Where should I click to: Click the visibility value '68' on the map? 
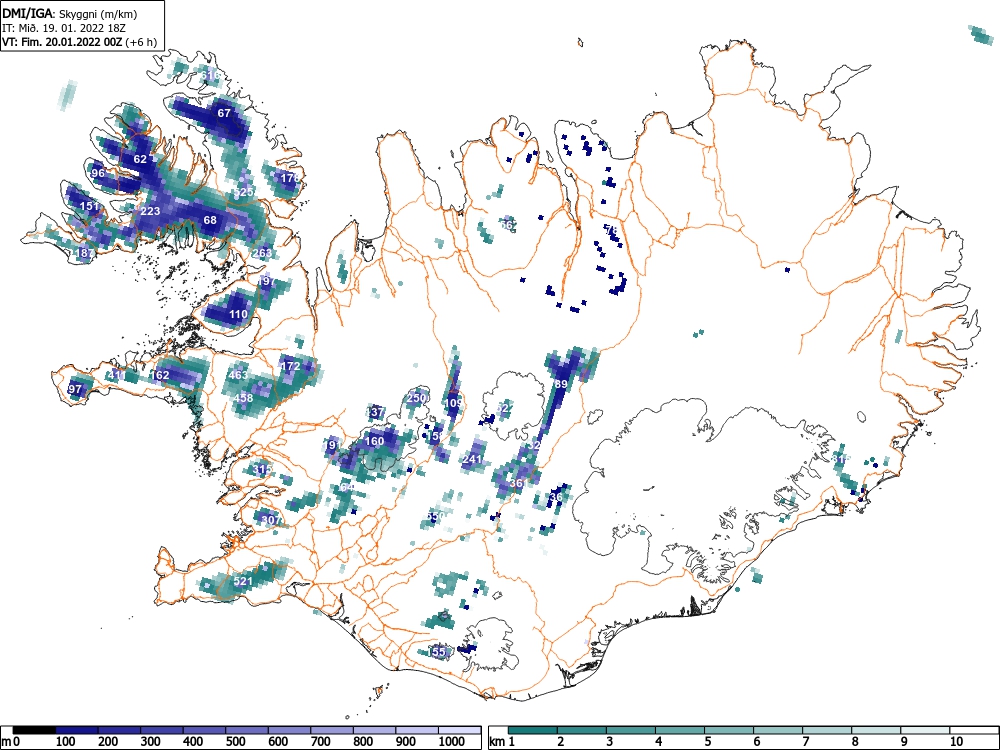click(x=210, y=220)
